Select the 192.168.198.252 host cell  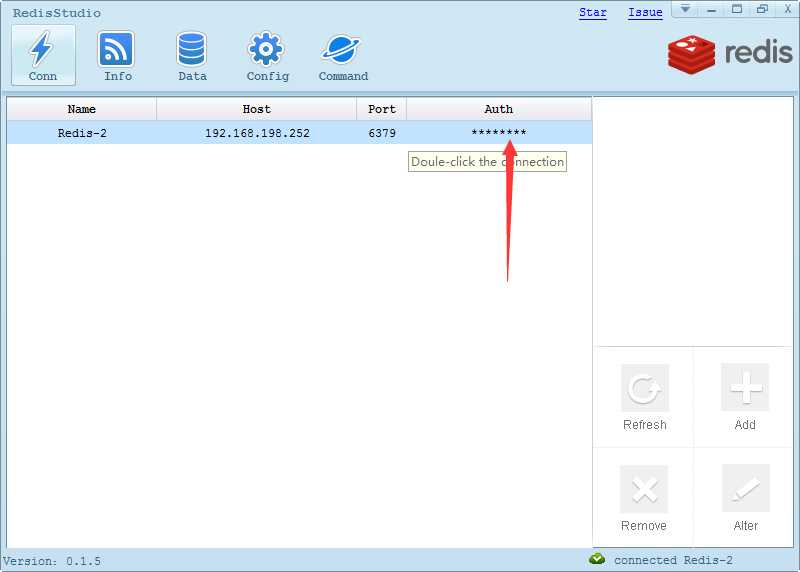[x=257, y=133]
